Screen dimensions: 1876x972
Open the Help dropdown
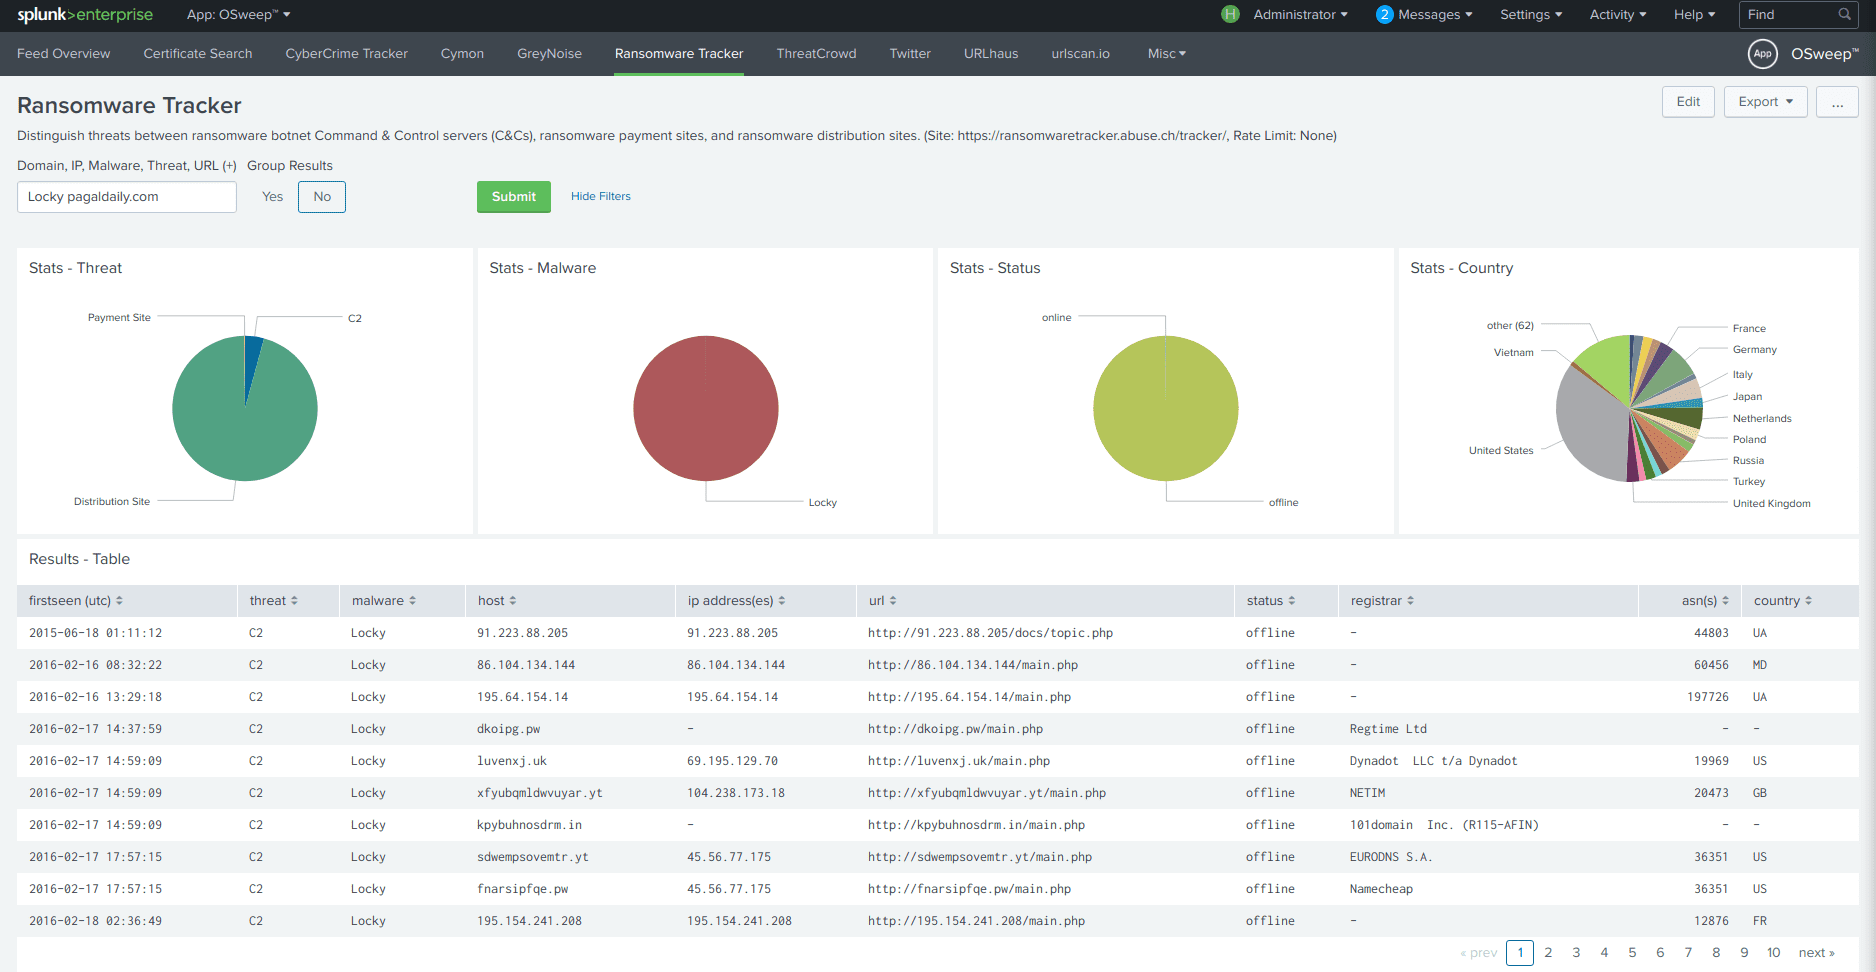coord(1694,14)
